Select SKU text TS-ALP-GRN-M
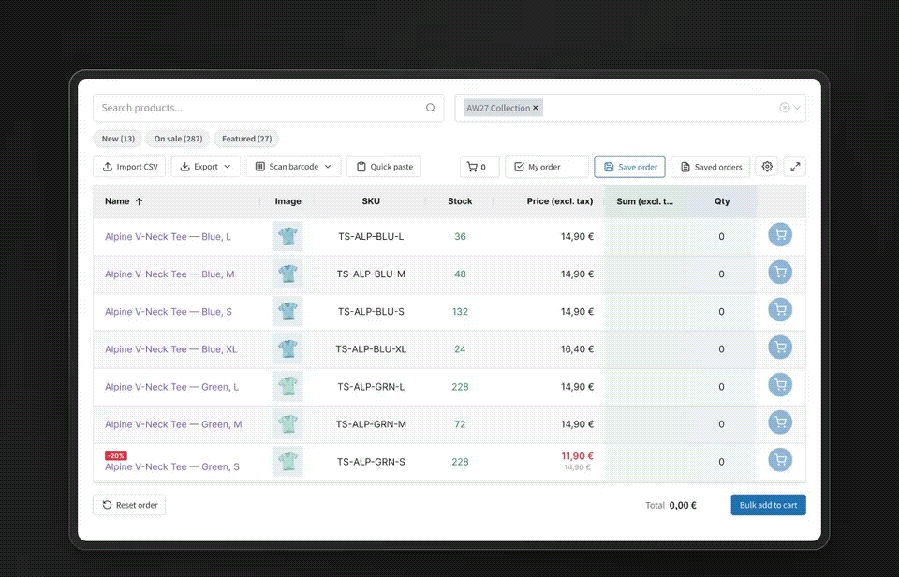The height and width of the screenshot is (577, 899). click(370, 424)
